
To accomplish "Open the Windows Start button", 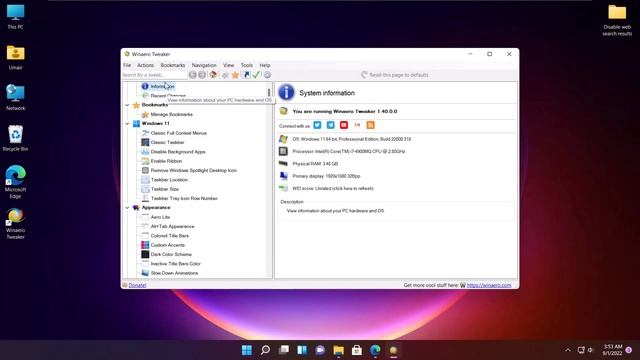I will pos(247,350).
